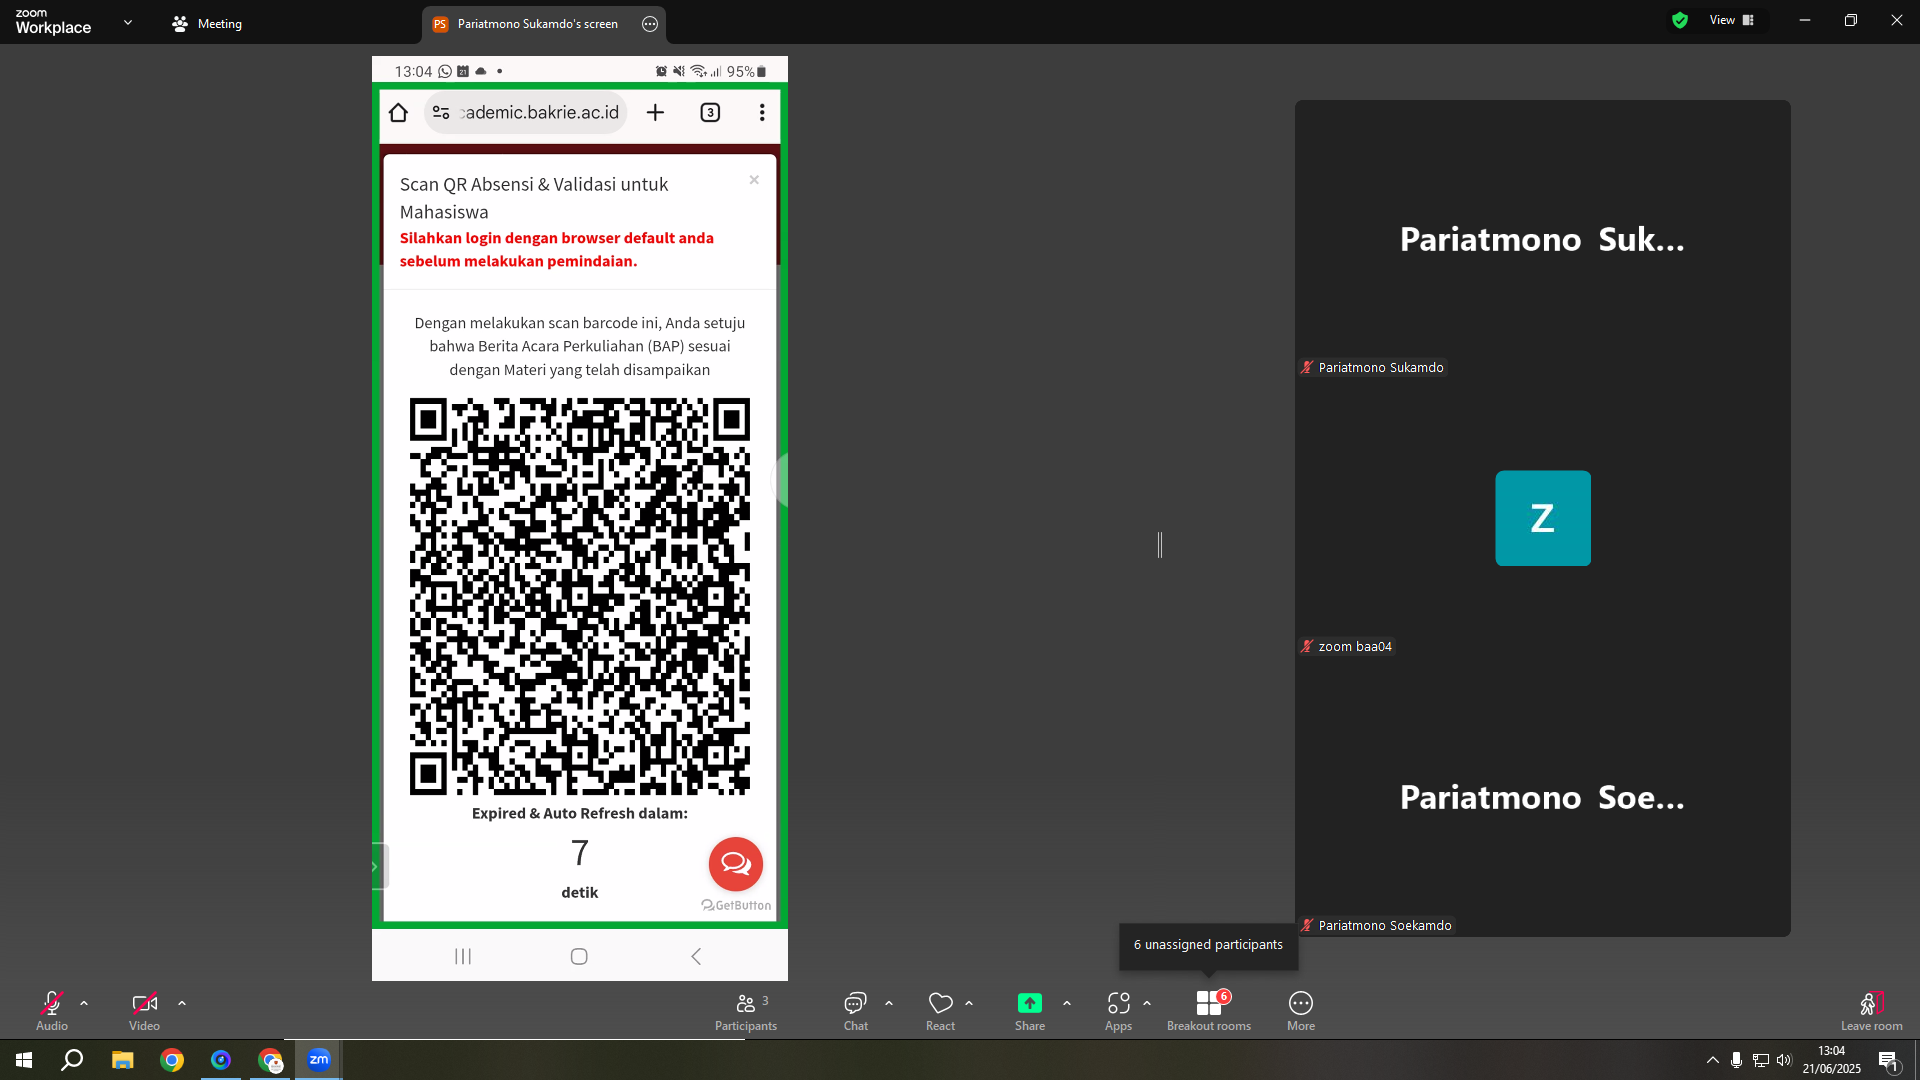Open the More options menu

1301,1010
